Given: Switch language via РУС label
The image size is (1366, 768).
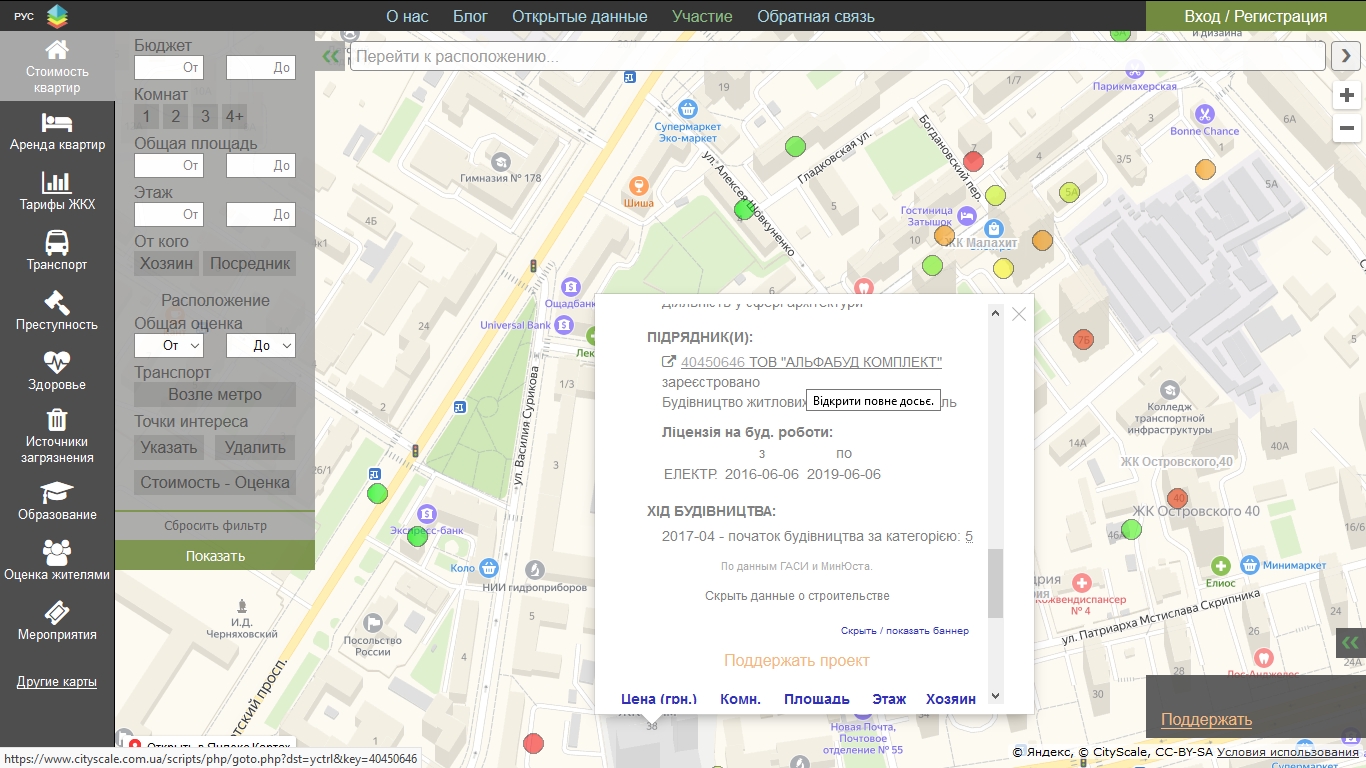Looking at the screenshot, I should point(23,16).
